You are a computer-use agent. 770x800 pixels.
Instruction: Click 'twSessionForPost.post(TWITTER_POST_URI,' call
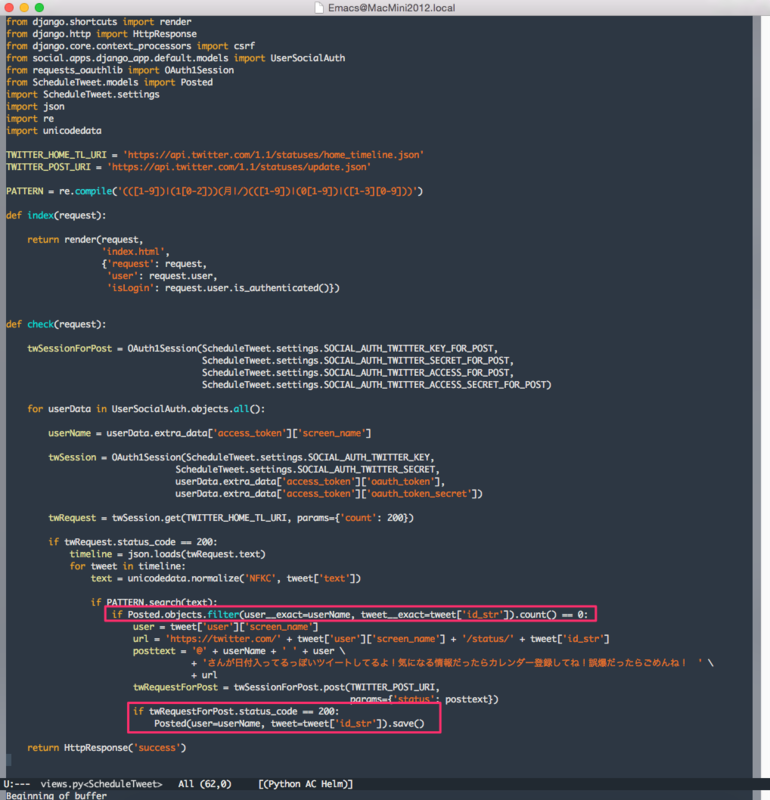337,687
